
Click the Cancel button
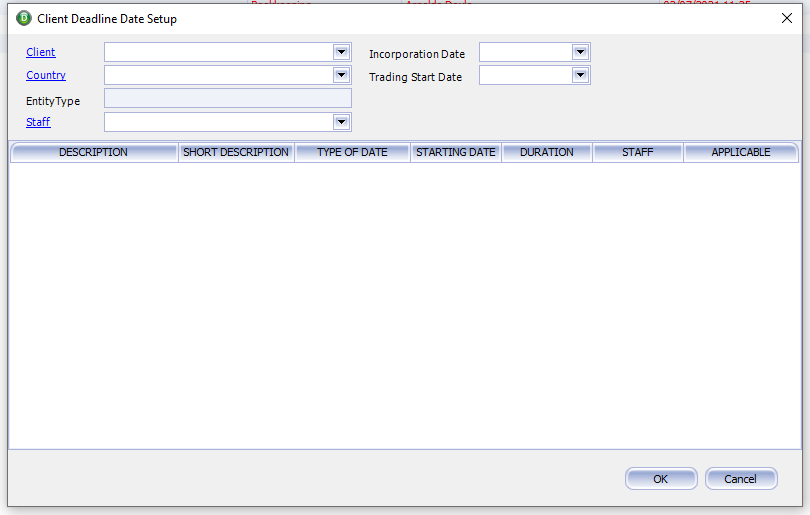click(x=741, y=479)
